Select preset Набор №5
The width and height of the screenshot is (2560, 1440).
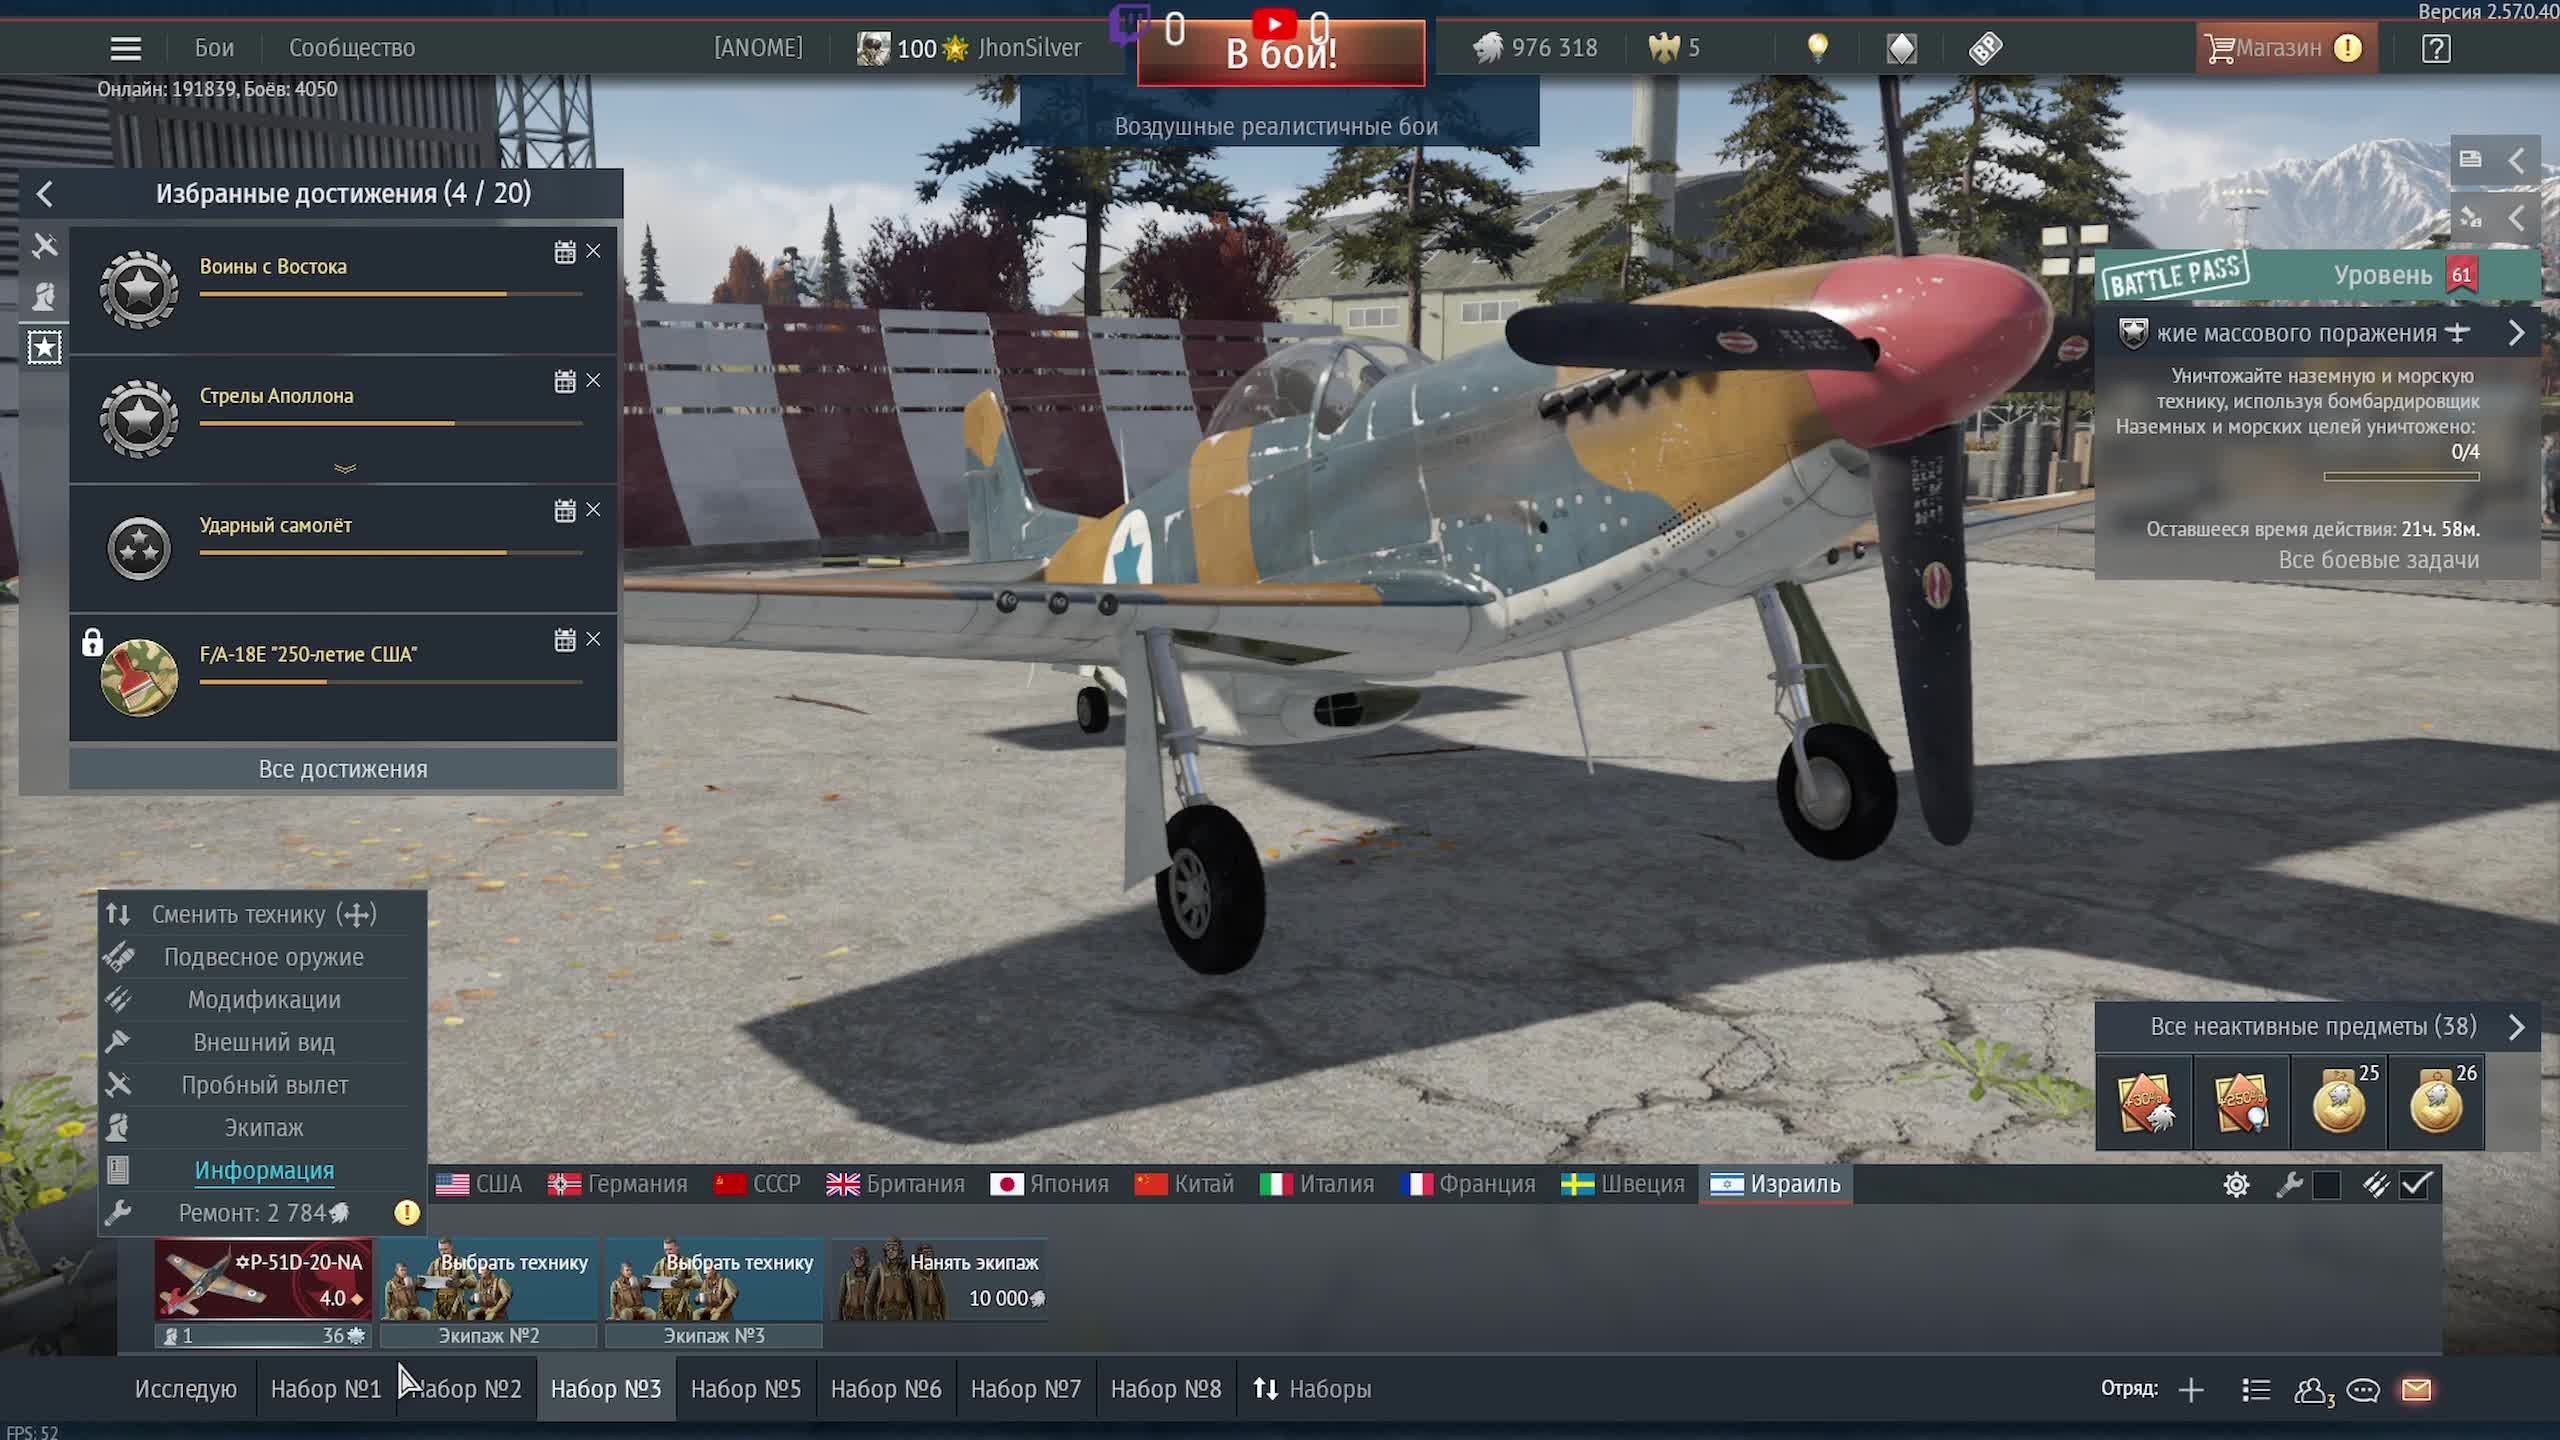click(x=746, y=1390)
